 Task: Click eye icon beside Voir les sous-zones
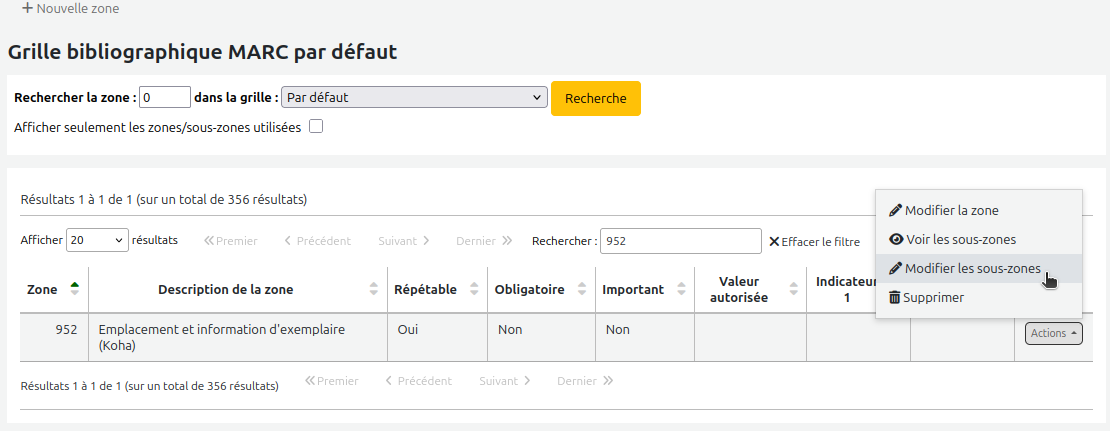pos(896,239)
